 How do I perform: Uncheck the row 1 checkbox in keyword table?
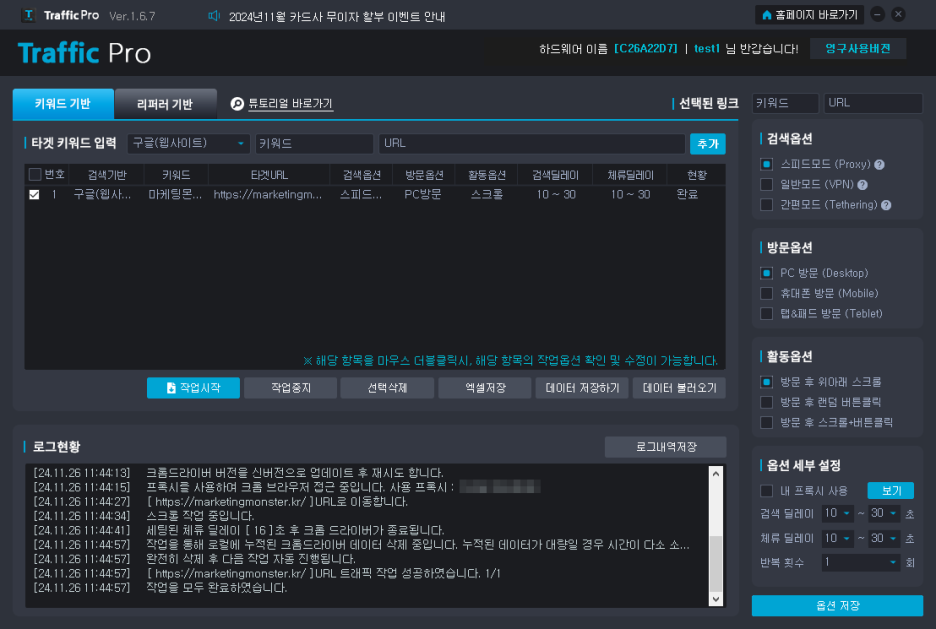click(x=34, y=195)
